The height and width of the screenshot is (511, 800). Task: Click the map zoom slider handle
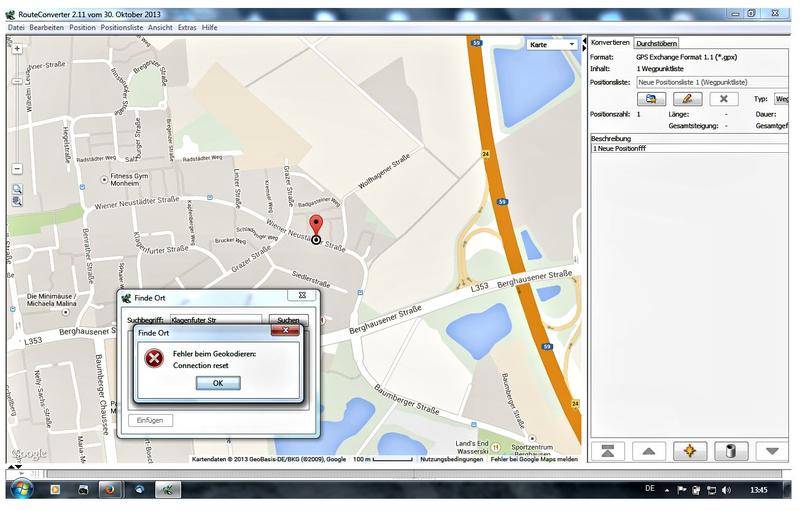17,81
